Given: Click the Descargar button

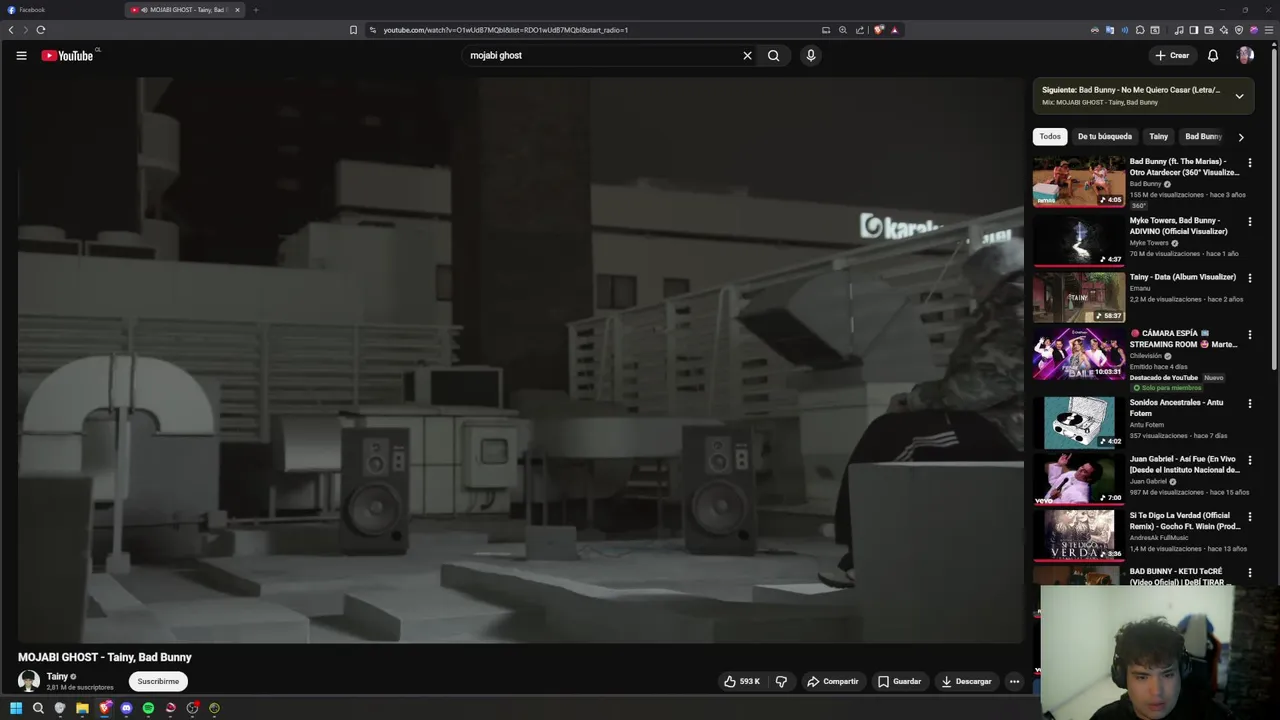Looking at the screenshot, I should coord(966,681).
